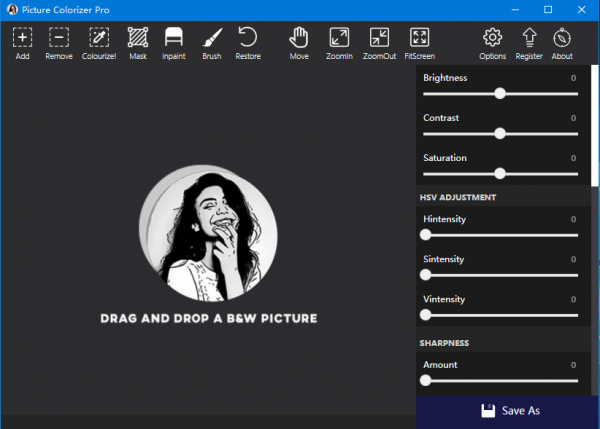Select the Mask tool
Image resolution: width=600 pixels, height=429 pixels.
[x=137, y=38]
